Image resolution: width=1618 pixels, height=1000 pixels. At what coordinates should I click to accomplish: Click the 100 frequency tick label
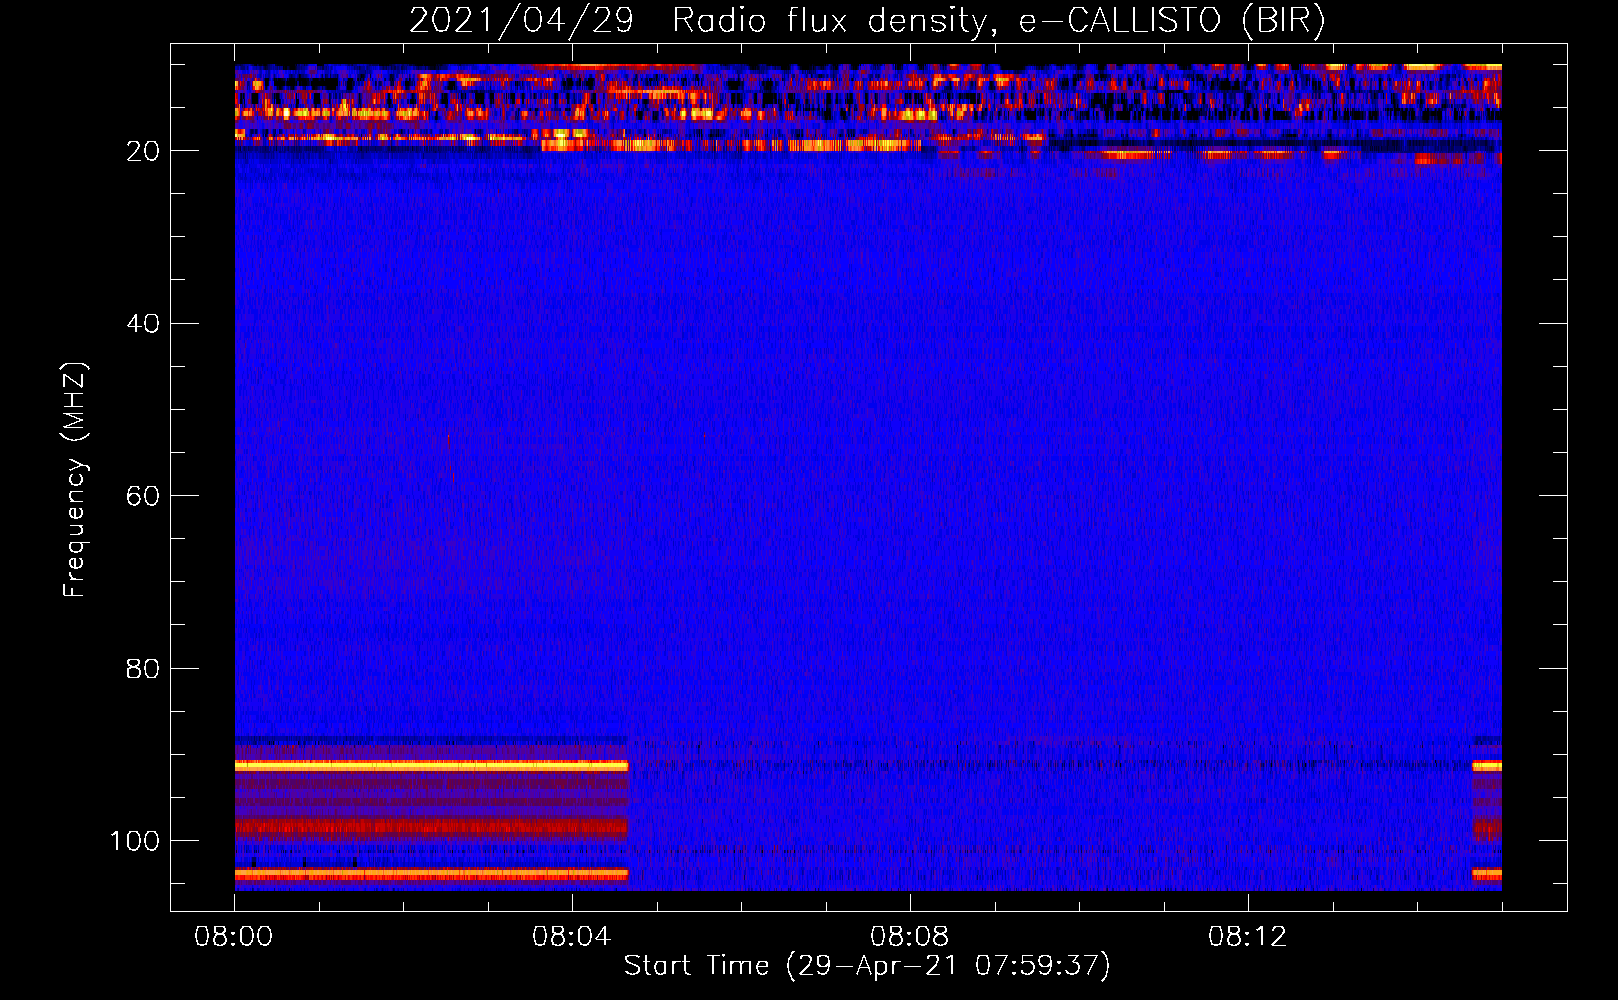coord(135,841)
